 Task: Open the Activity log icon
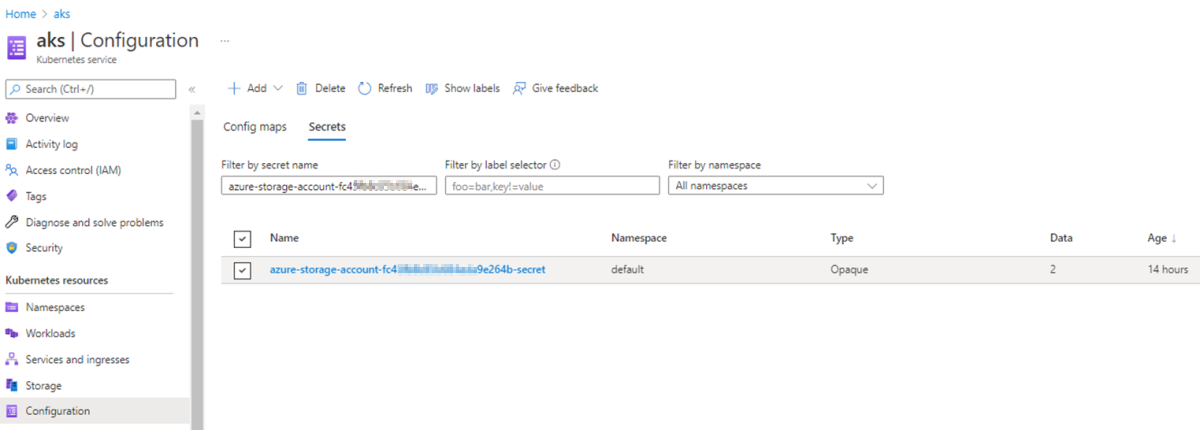[x=12, y=144]
